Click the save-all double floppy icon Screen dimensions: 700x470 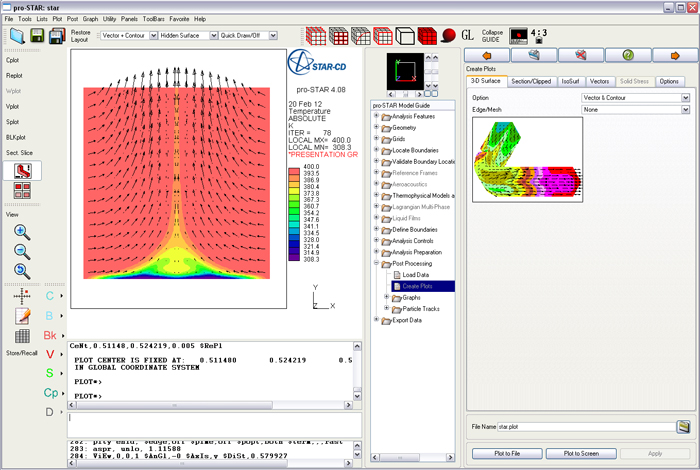(57, 36)
